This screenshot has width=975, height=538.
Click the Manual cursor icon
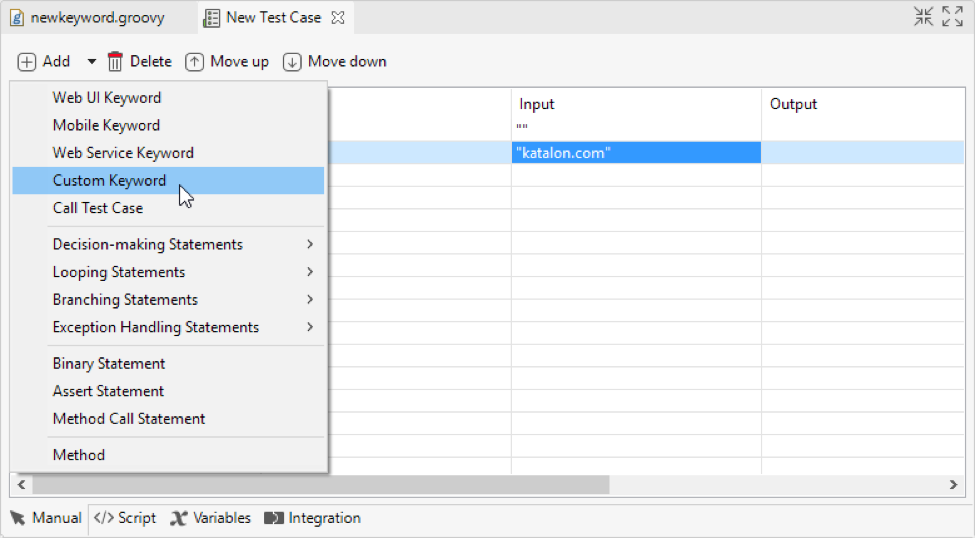(17, 518)
